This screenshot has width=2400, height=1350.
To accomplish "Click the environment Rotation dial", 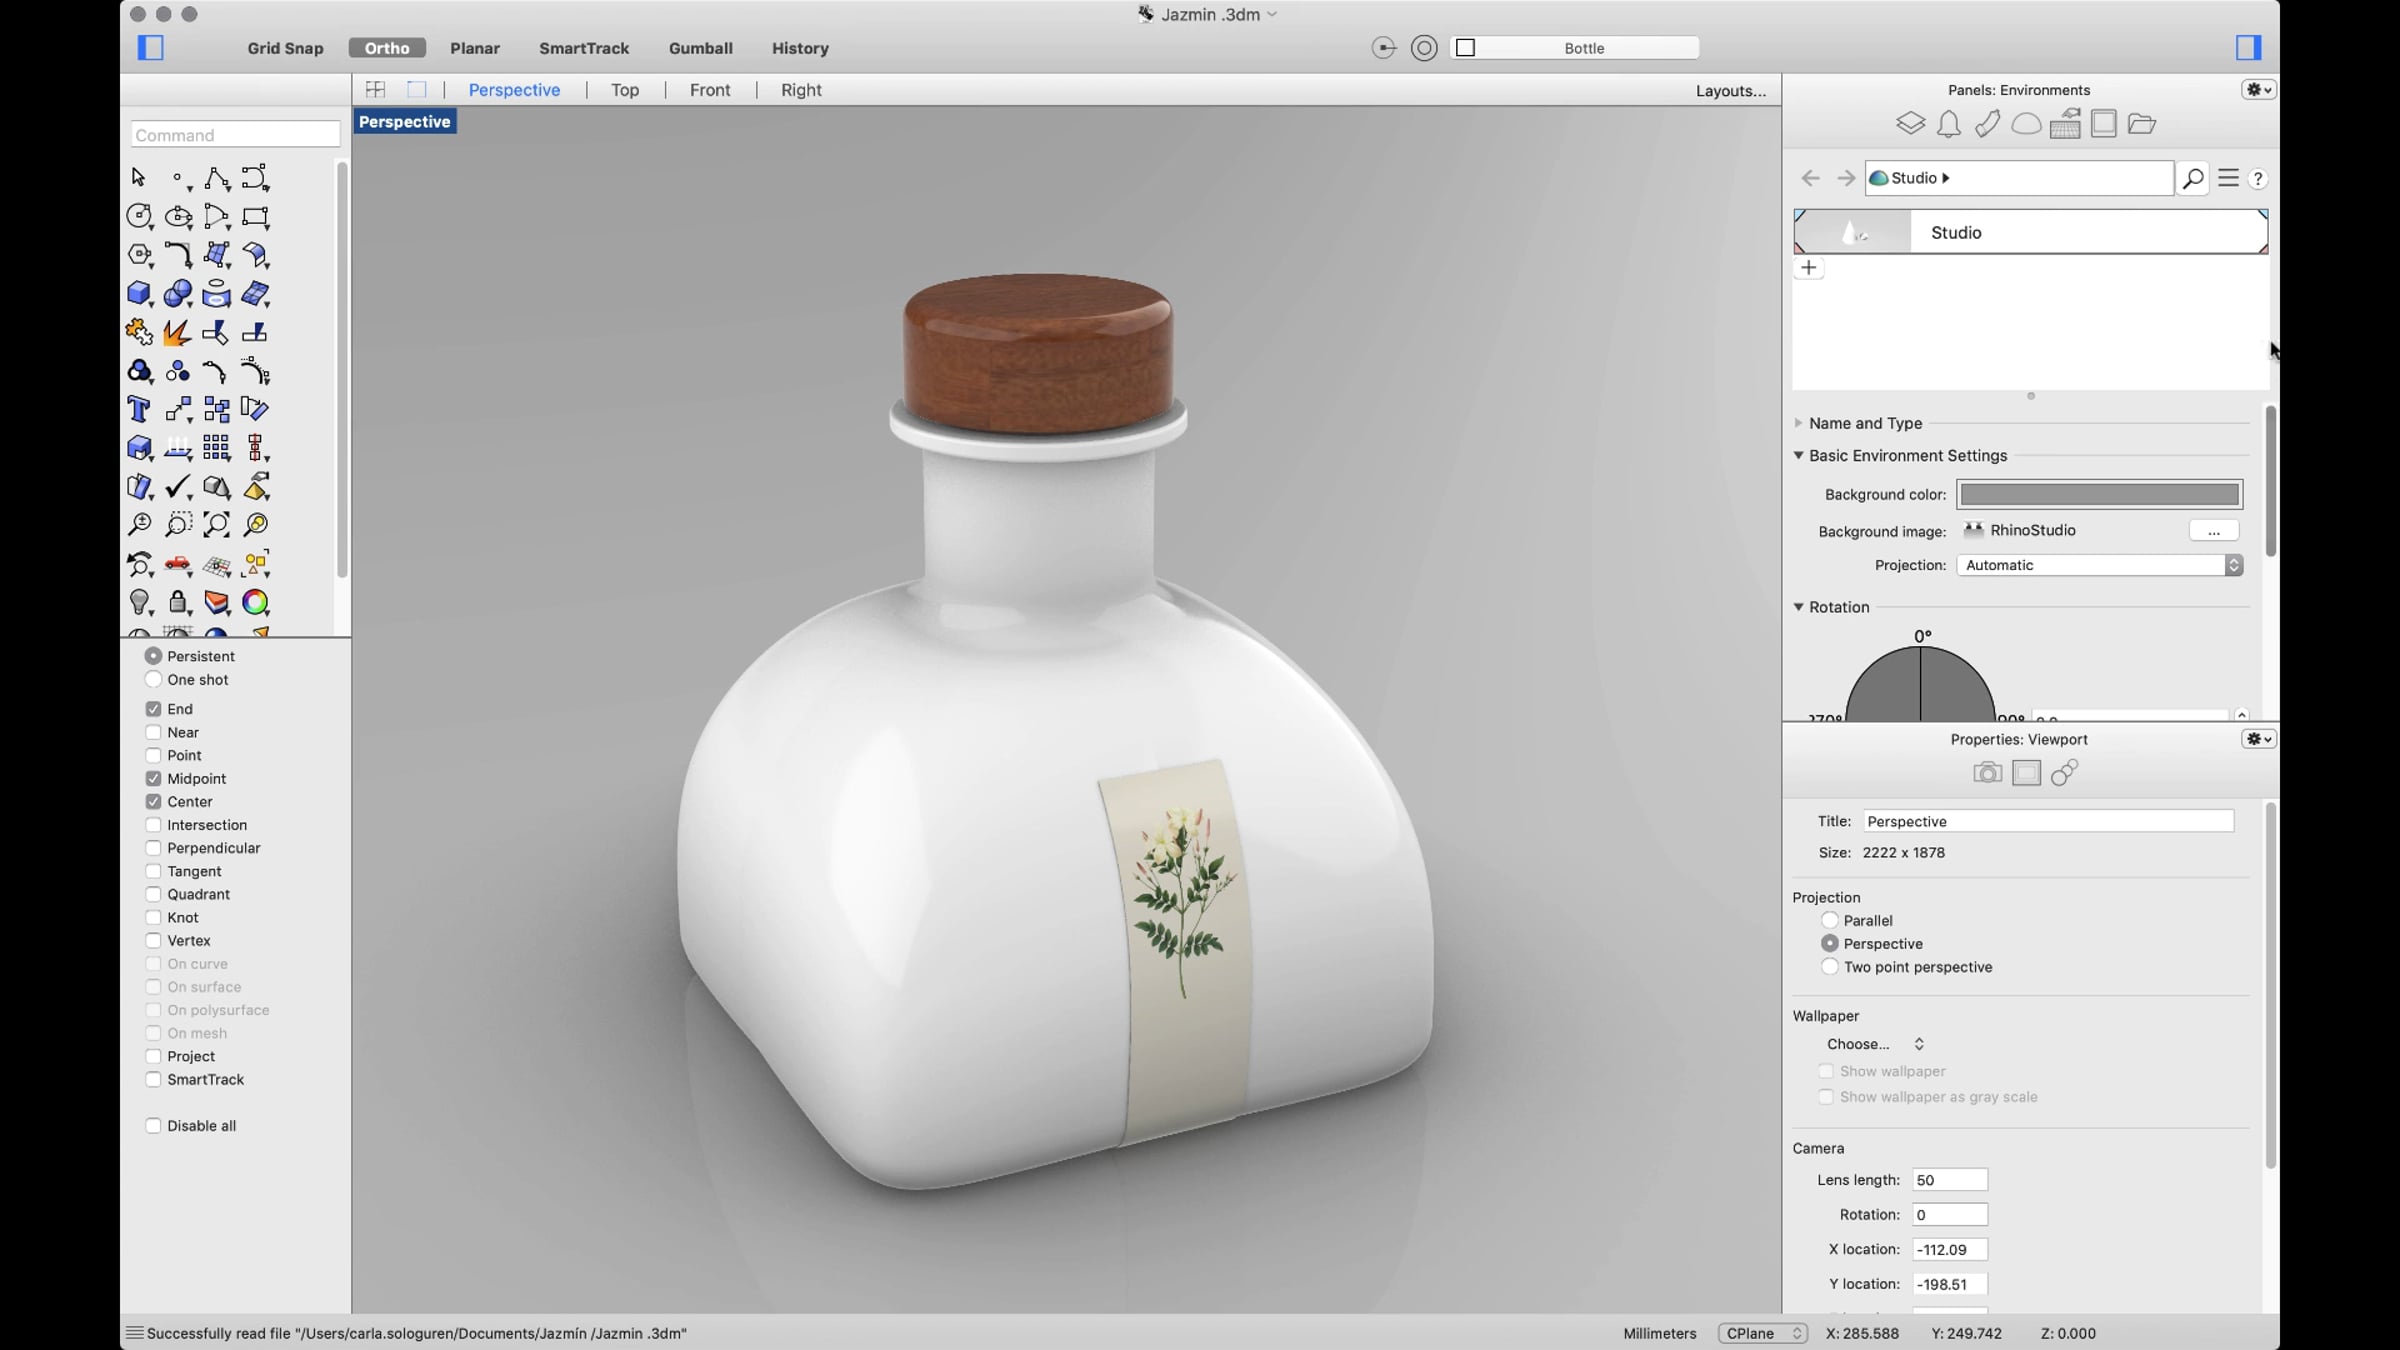I will point(1920,684).
